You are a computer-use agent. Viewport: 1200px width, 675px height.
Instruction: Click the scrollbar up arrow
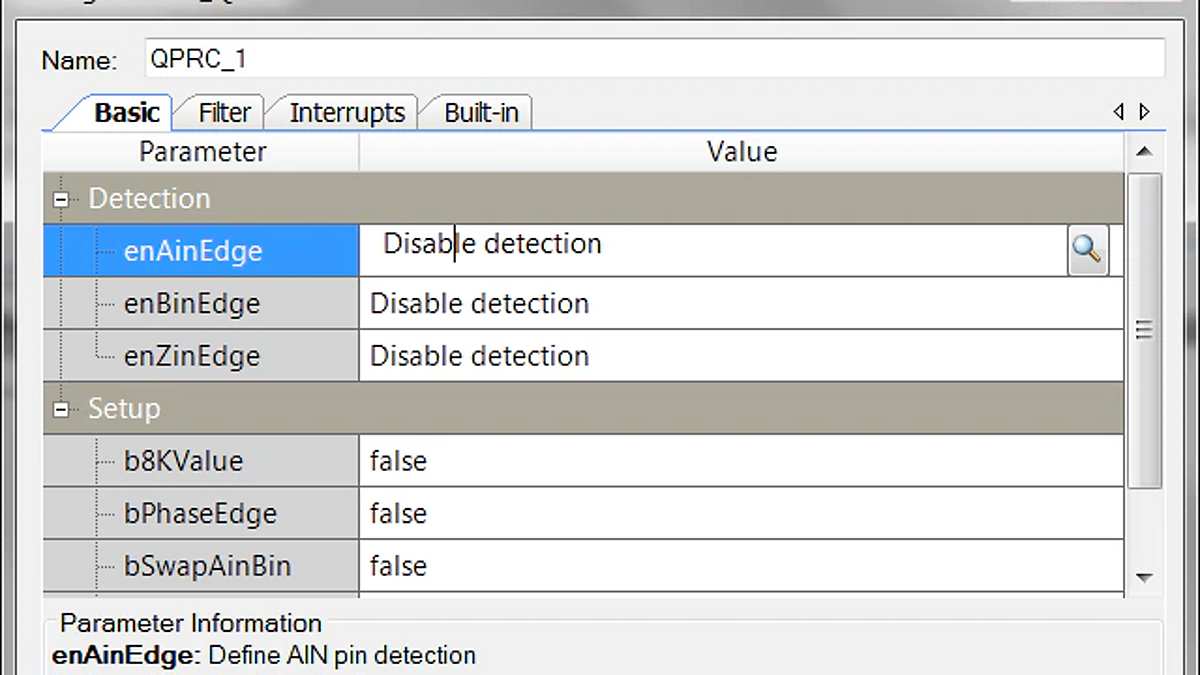click(1145, 152)
